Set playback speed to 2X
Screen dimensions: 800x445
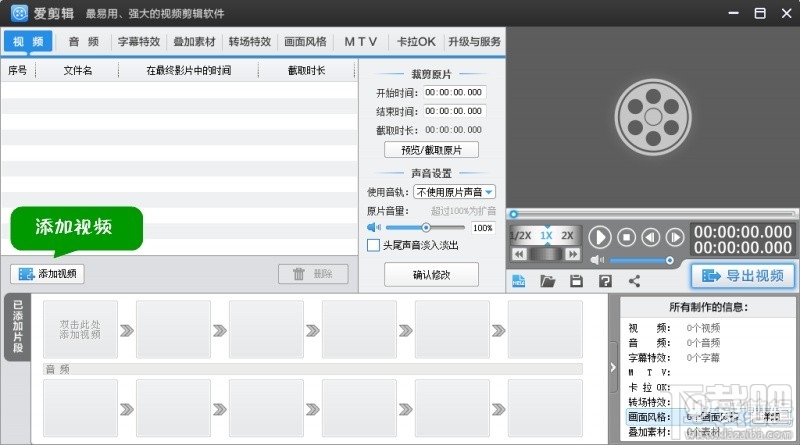click(x=567, y=236)
